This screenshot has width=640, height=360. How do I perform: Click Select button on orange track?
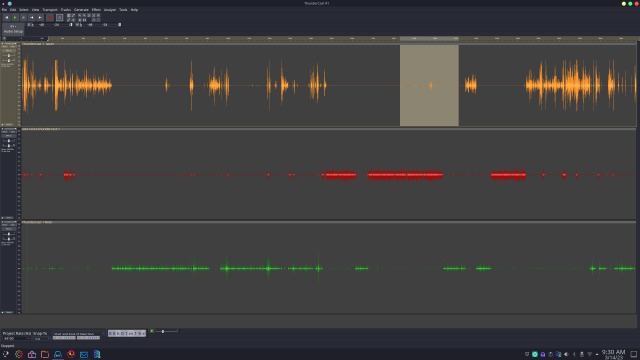point(9,124)
